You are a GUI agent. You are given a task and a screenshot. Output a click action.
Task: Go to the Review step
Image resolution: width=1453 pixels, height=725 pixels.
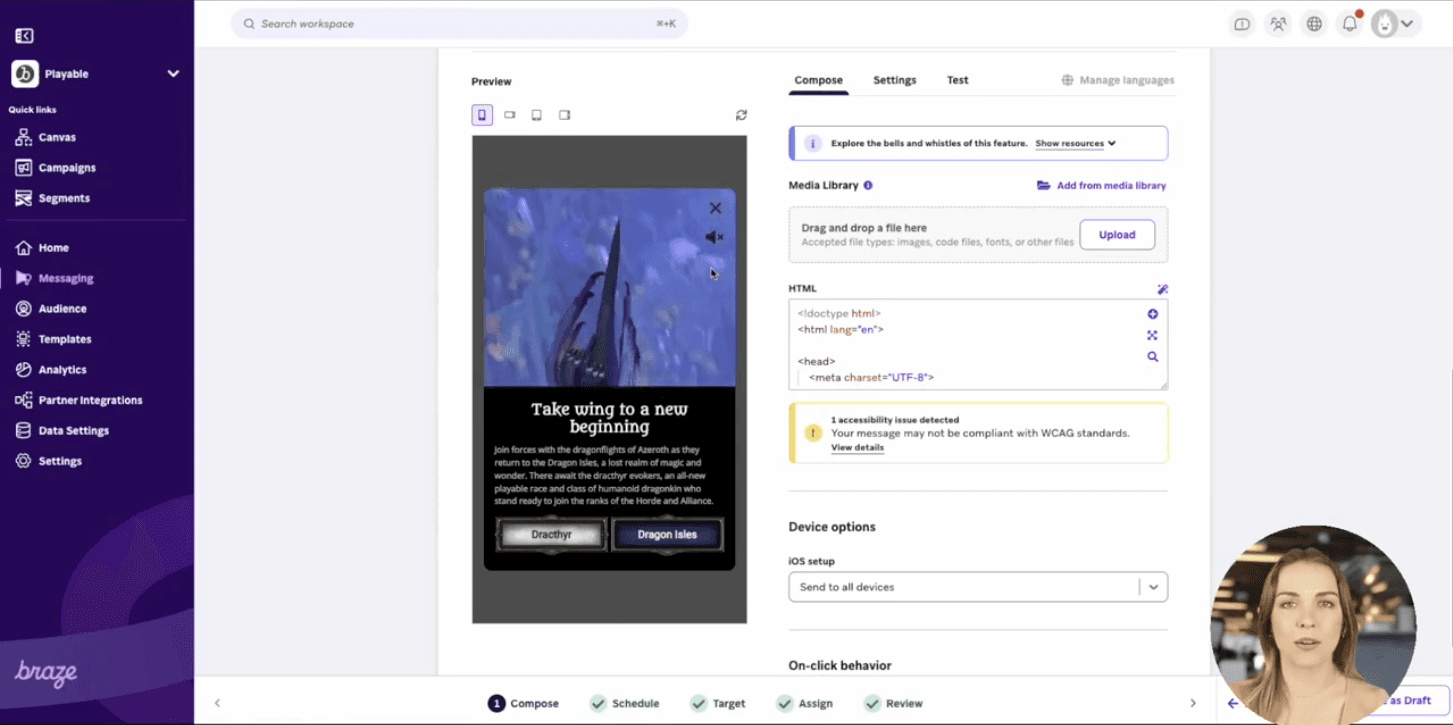click(893, 704)
